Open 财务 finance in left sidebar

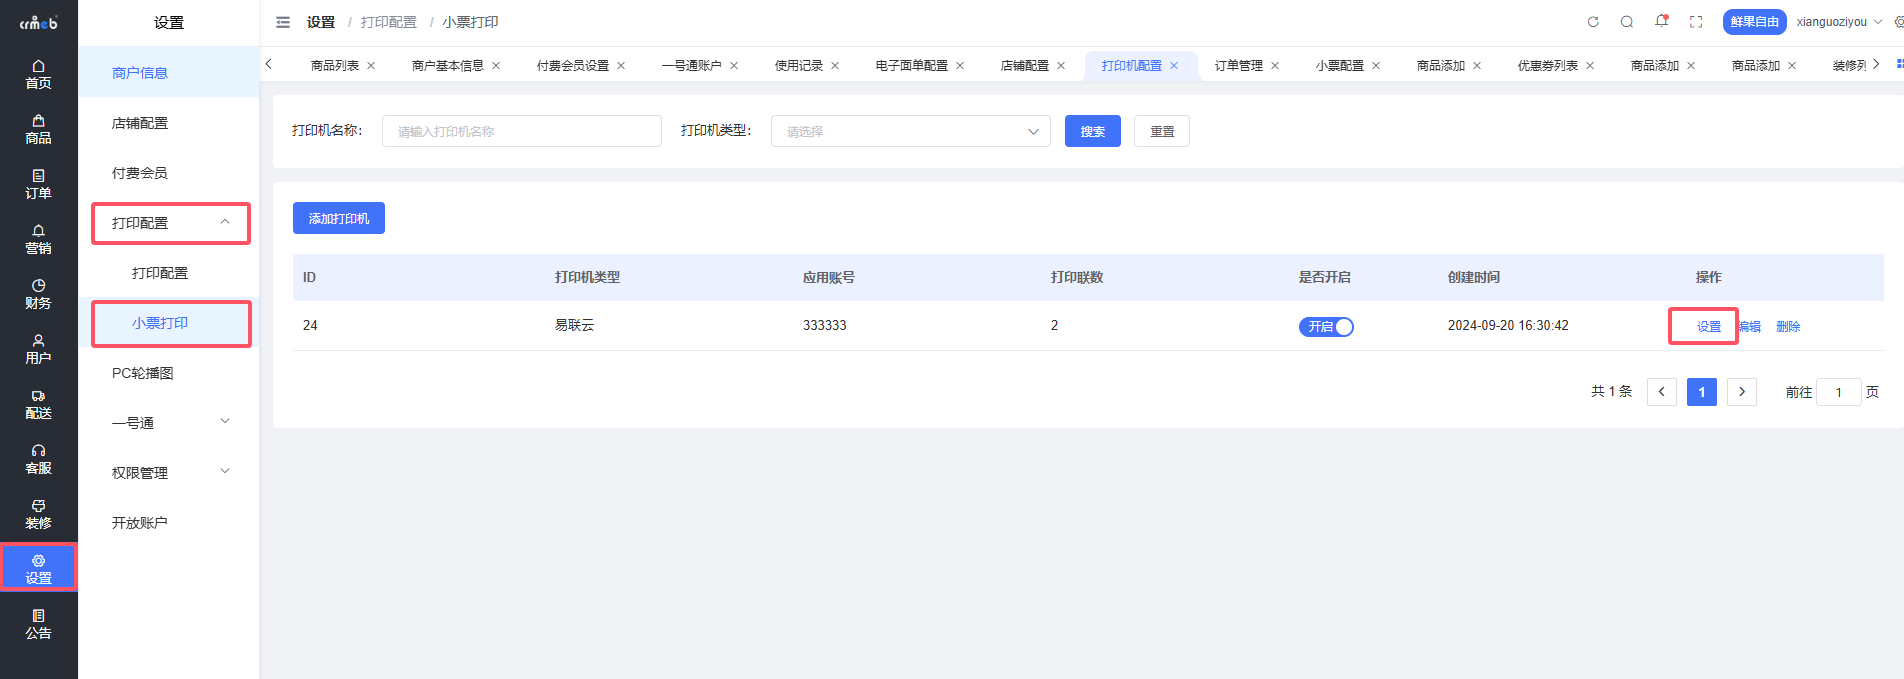(x=38, y=294)
